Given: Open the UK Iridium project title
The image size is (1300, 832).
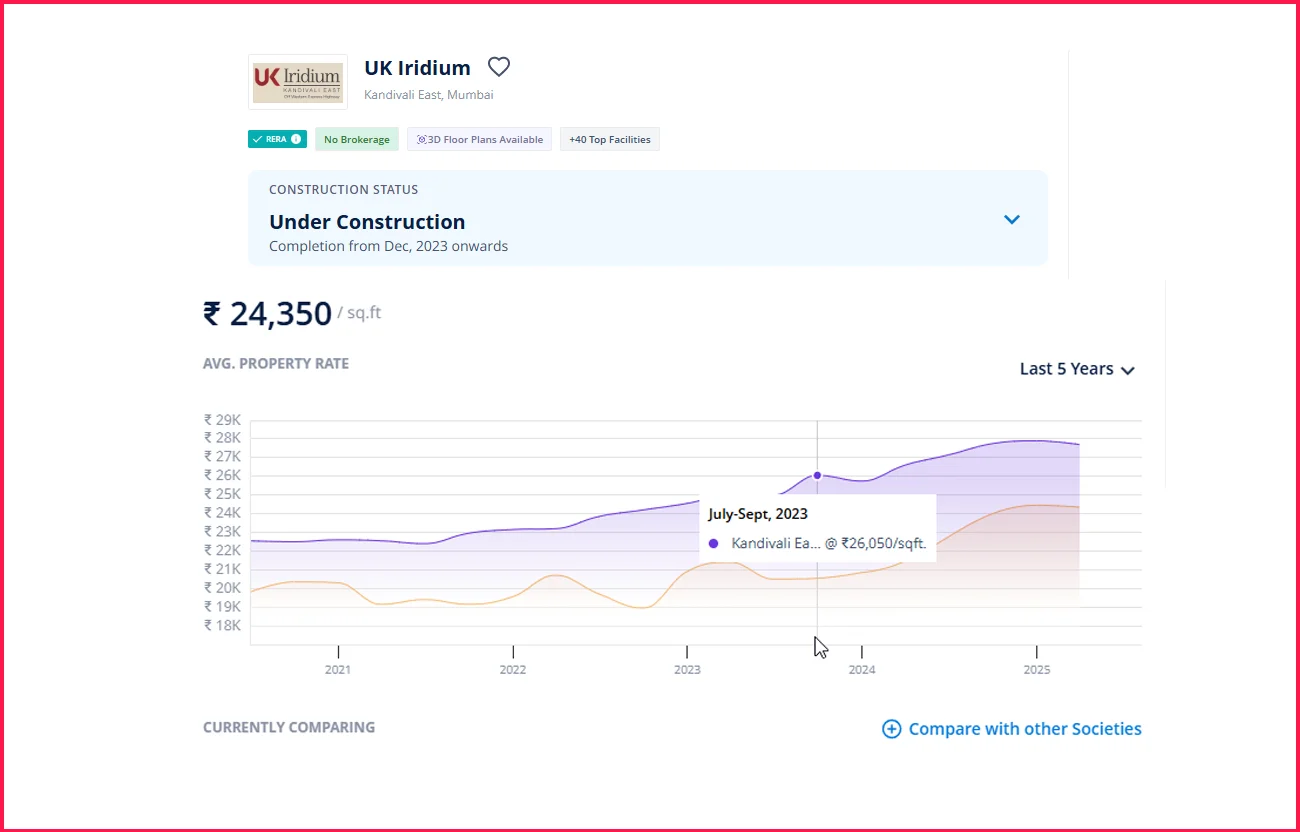Looking at the screenshot, I should pos(417,68).
